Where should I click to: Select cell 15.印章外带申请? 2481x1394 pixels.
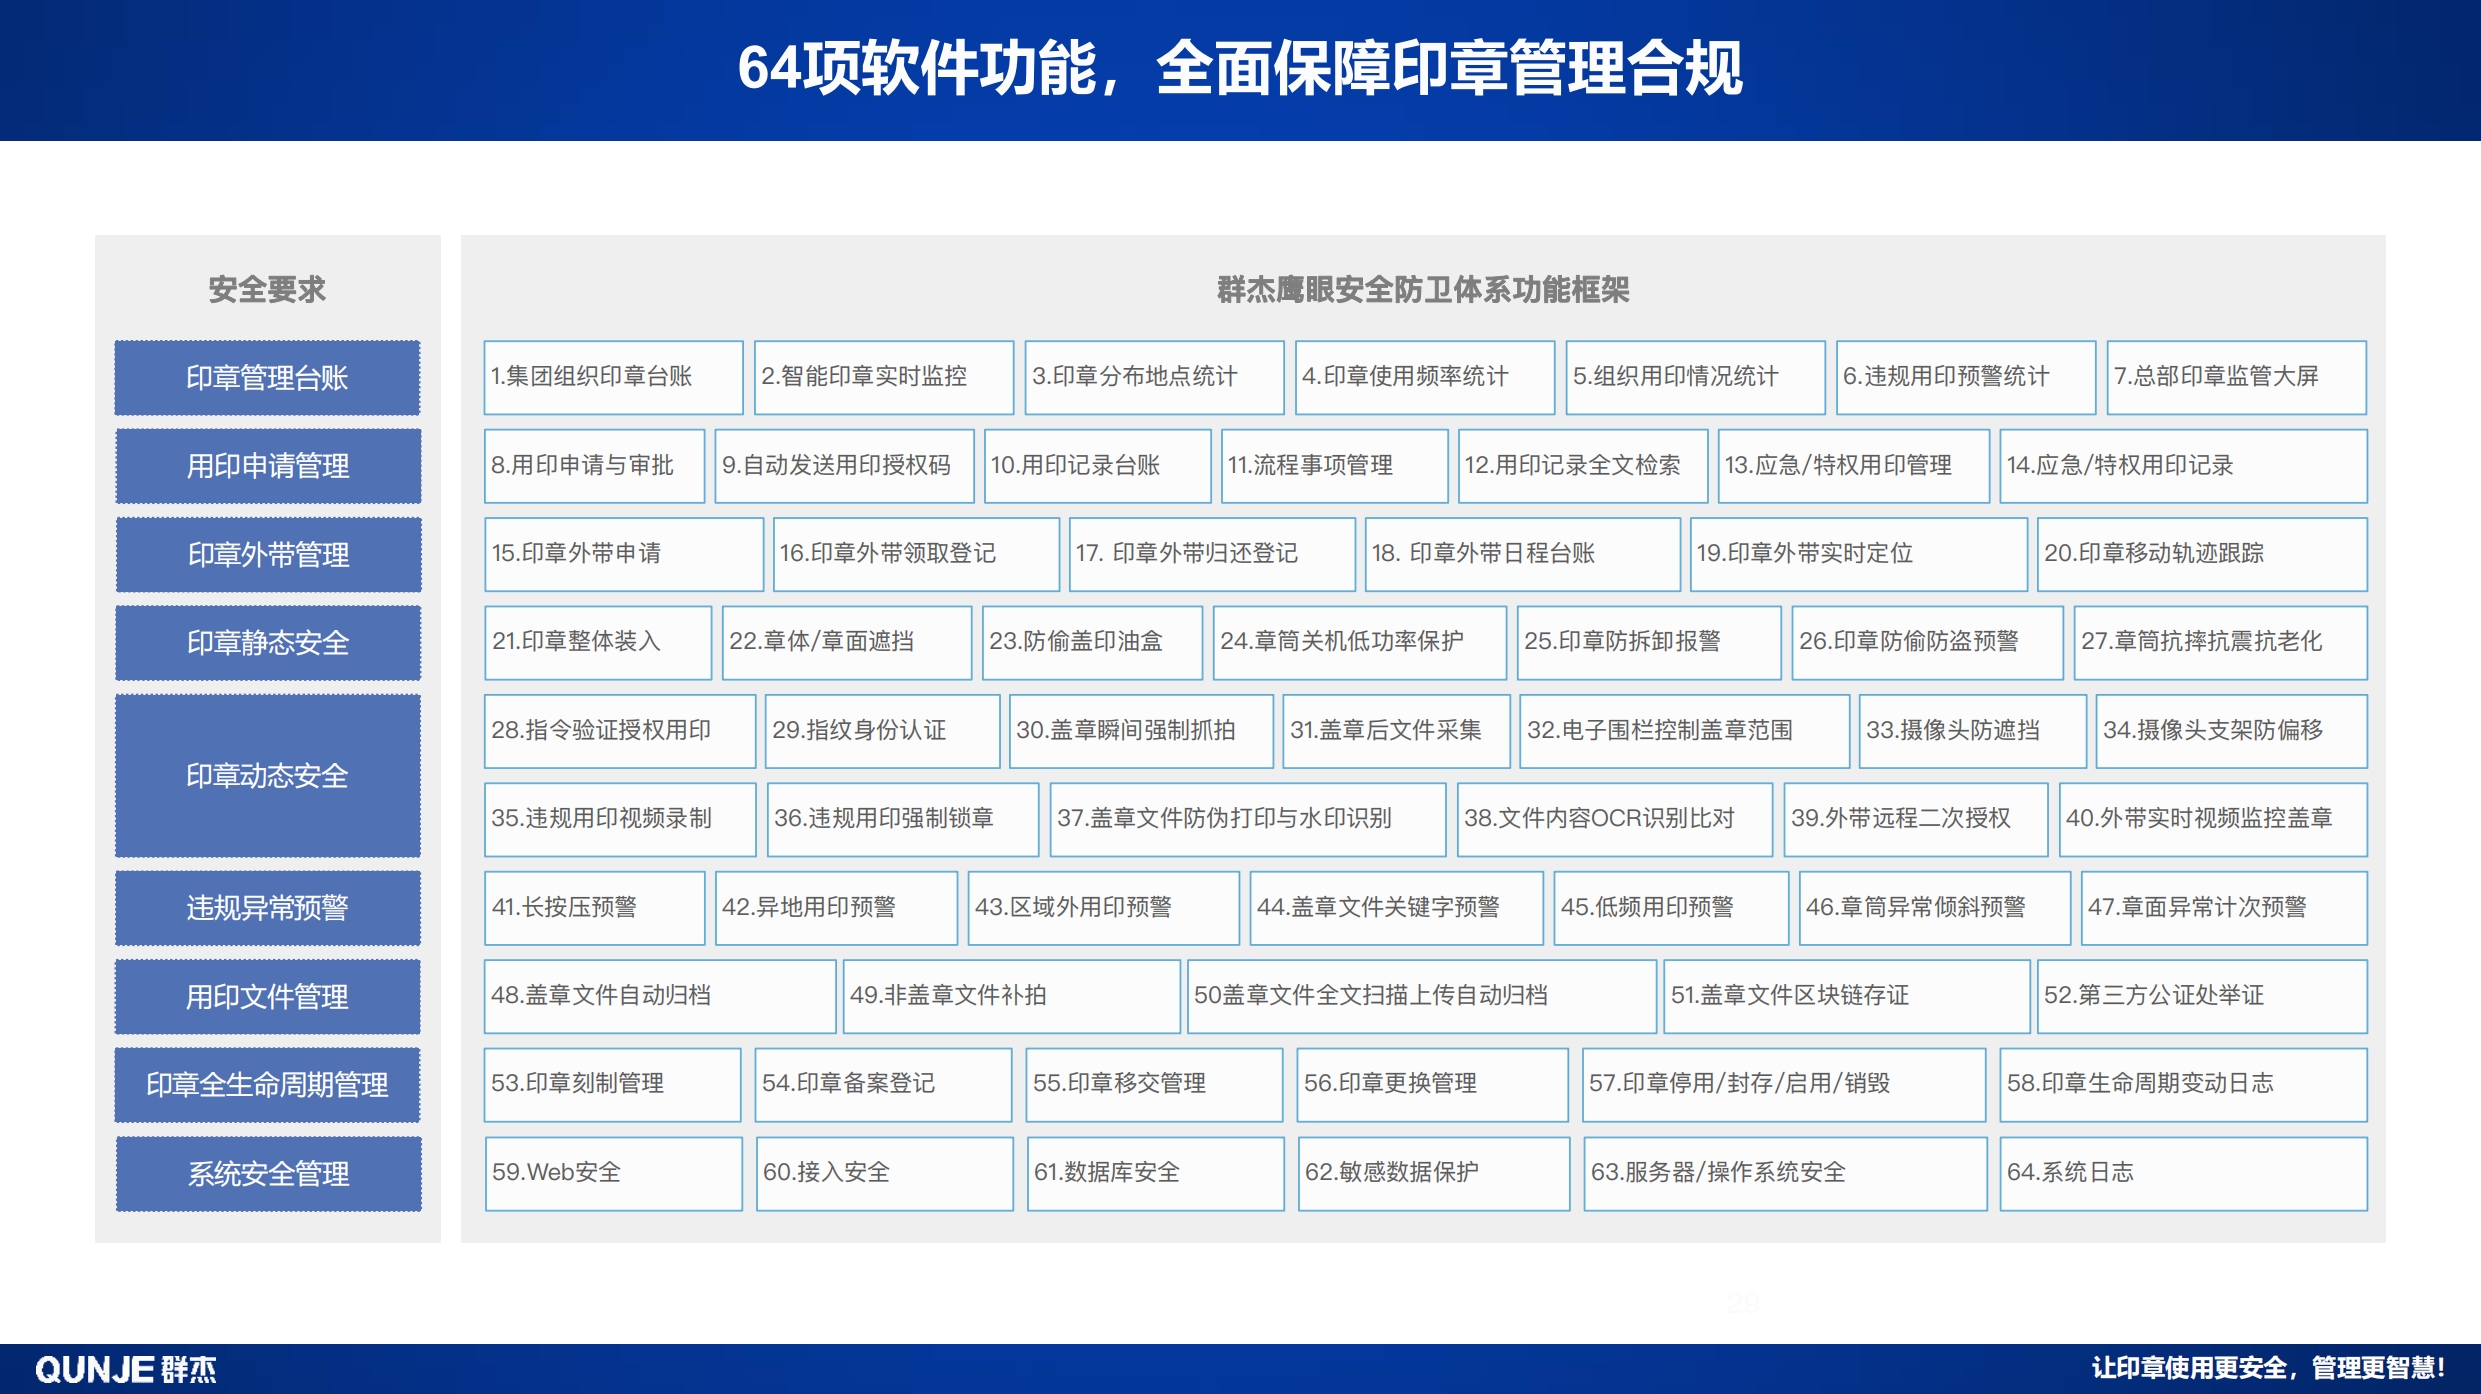tap(623, 555)
